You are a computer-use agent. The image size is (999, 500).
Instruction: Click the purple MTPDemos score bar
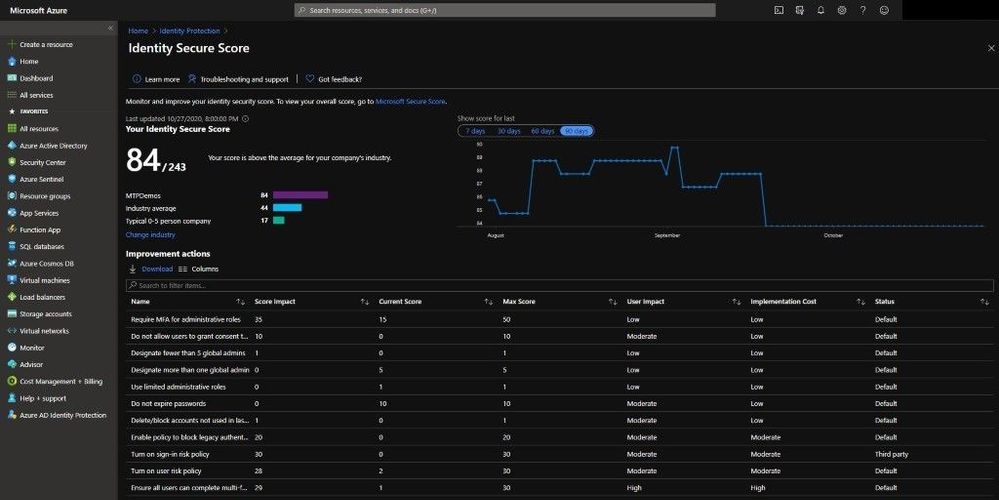(x=301, y=195)
